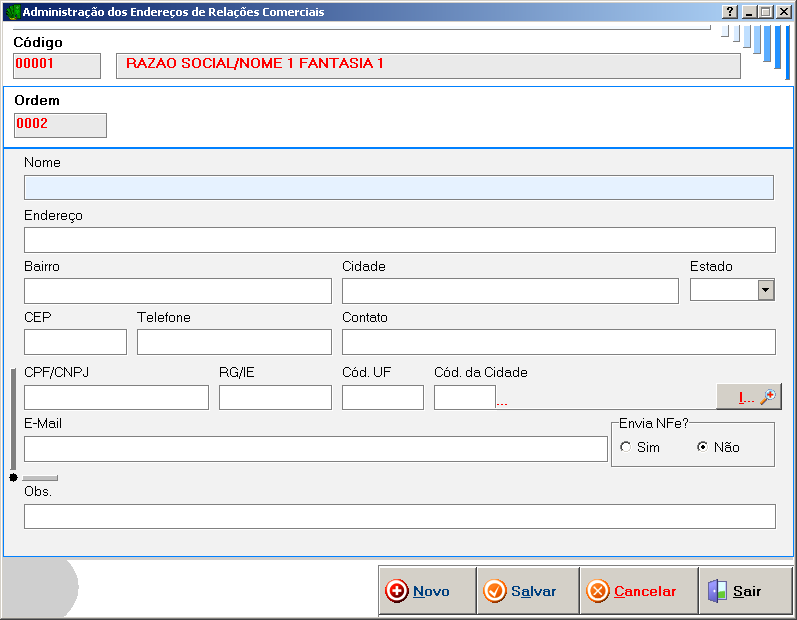Viewport: 797px width, 620px height.
Task: Click the door icon on Sair
Action: 717,591
